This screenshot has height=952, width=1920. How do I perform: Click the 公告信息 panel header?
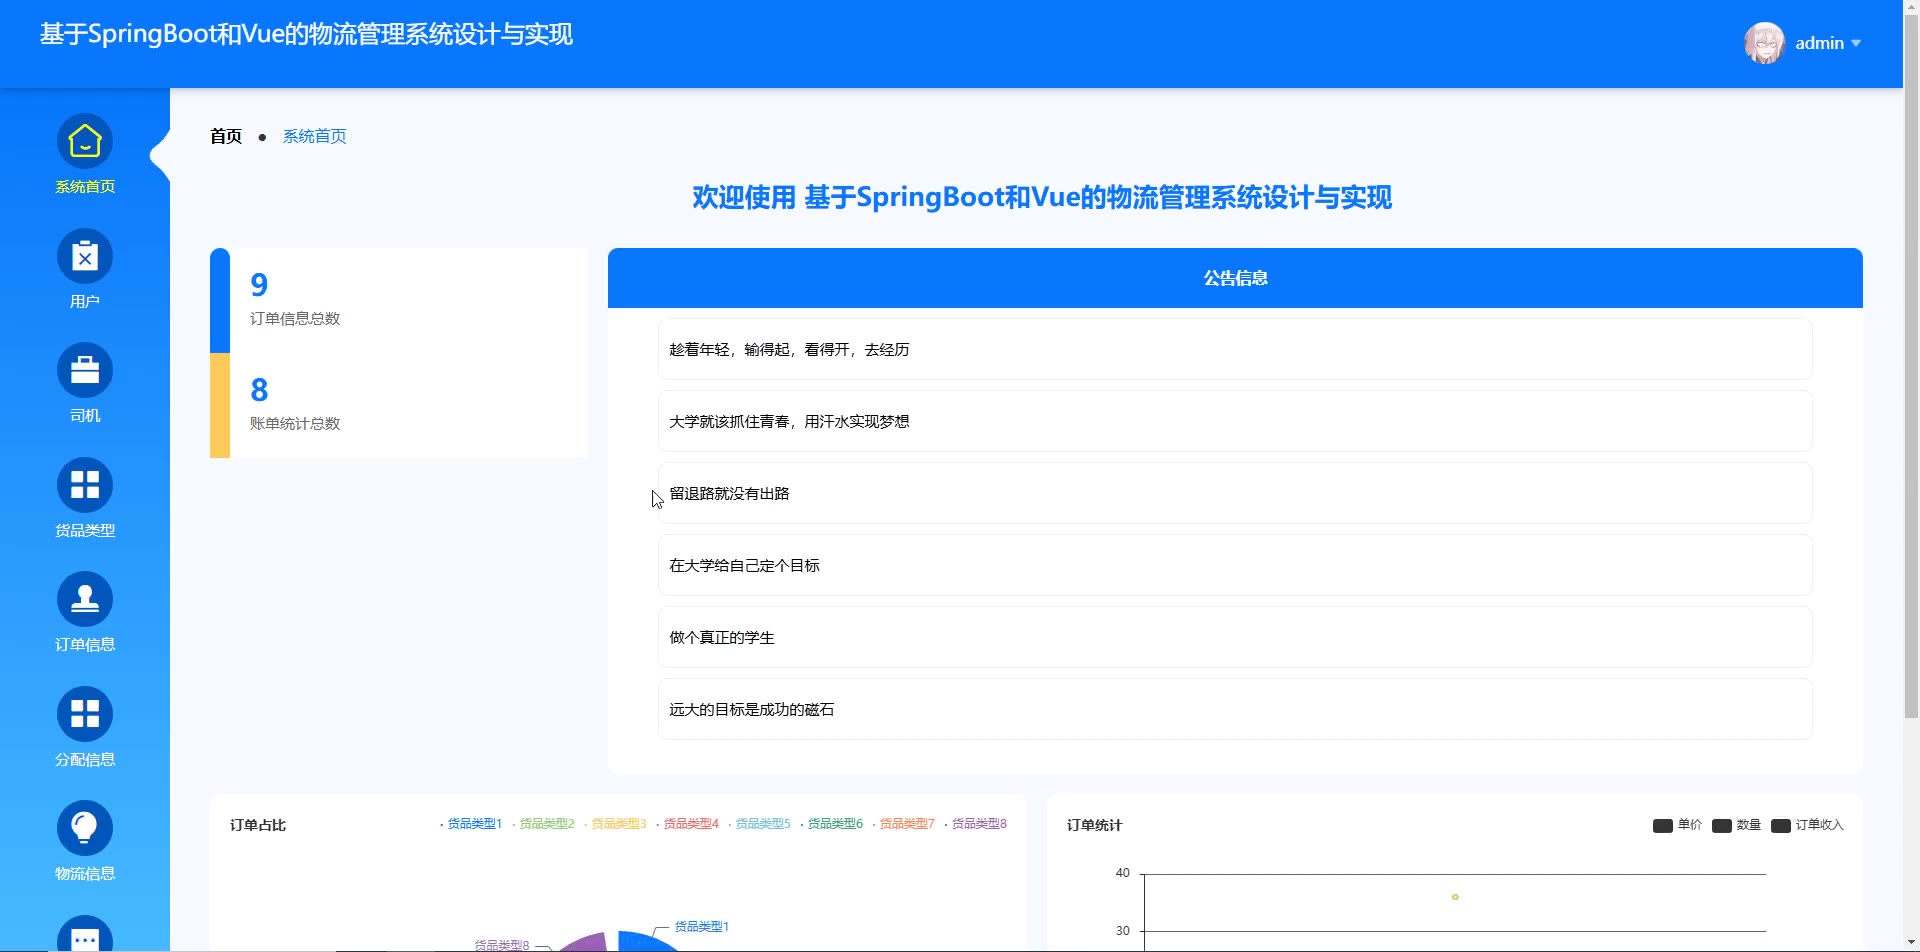pyautogui.click(x=1234, y=278)
